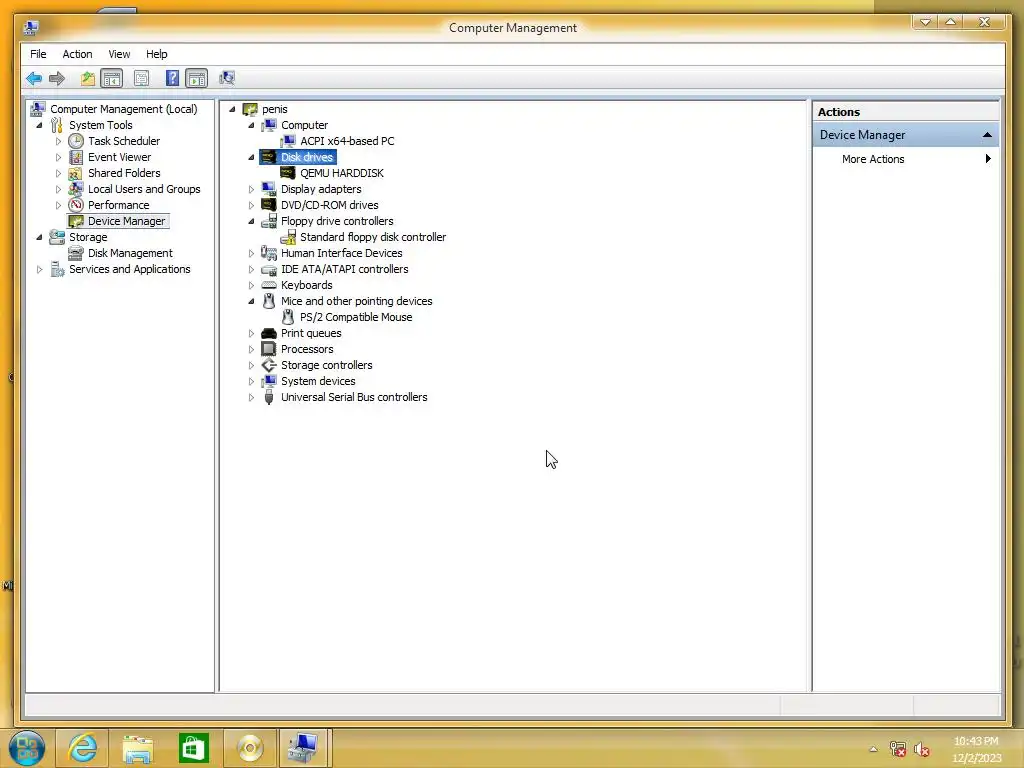The image size is (1024, 768).
Task: Expand the Display adapters node
Action: [x=251, y=189]
